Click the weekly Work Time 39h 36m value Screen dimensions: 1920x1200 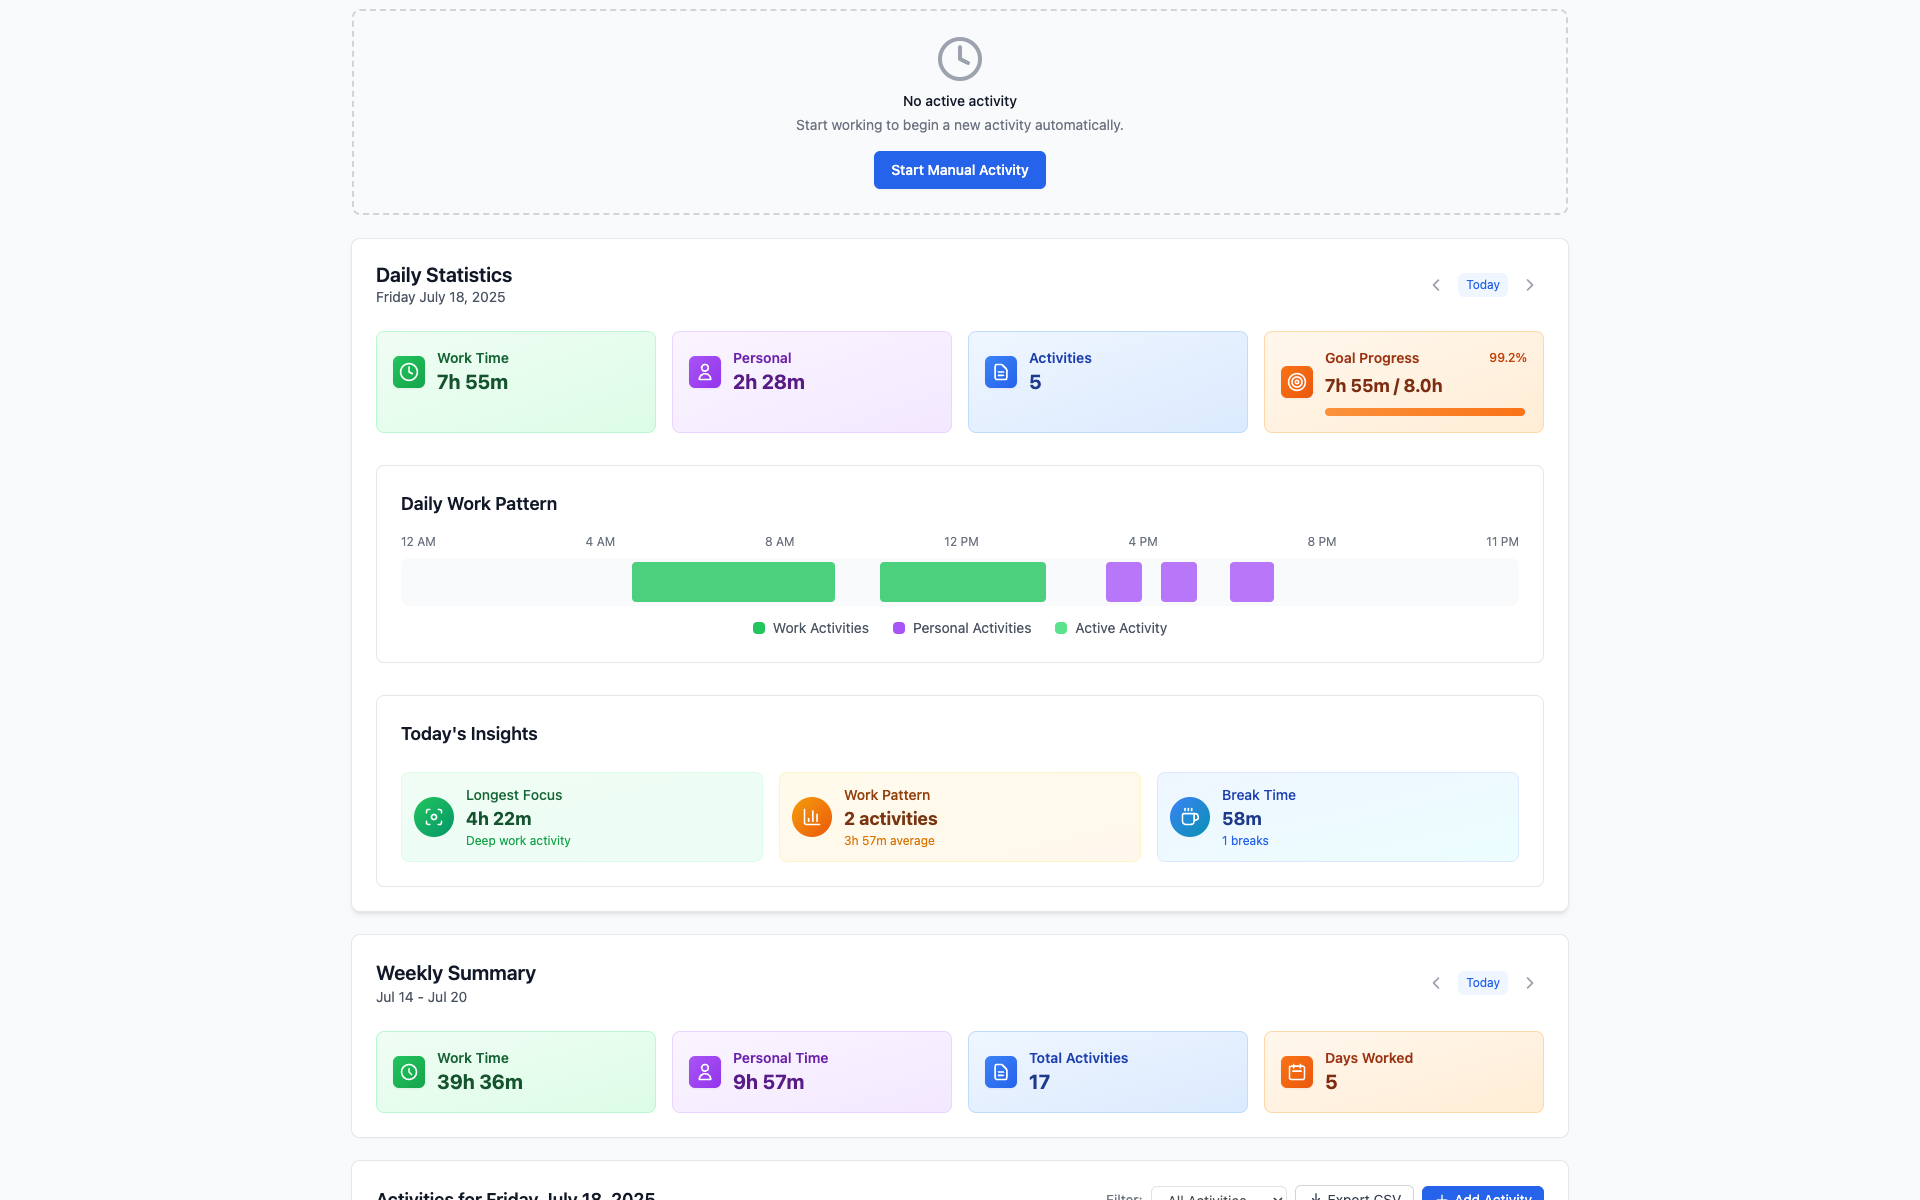point(480,1082)
